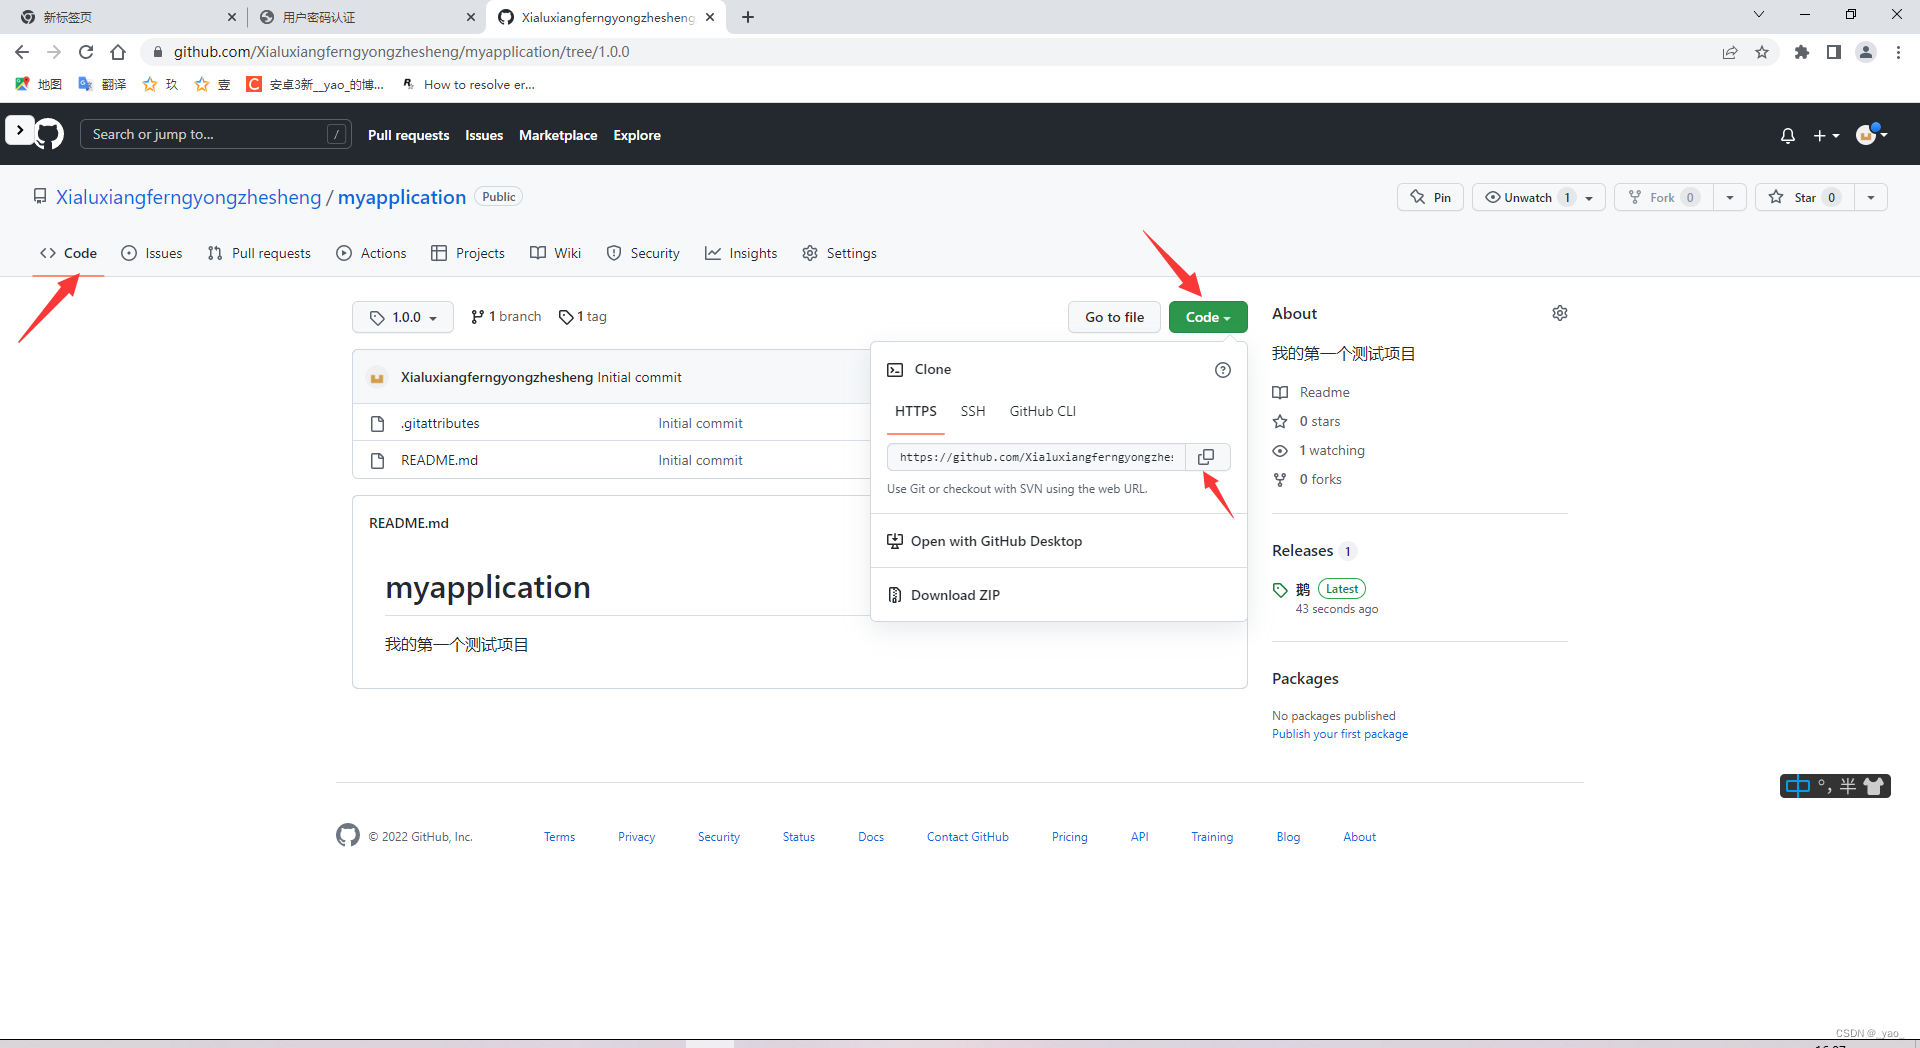Open Chrome three-dot menu
This screenshot has height=1048, width=1920.
point(1898,52)
